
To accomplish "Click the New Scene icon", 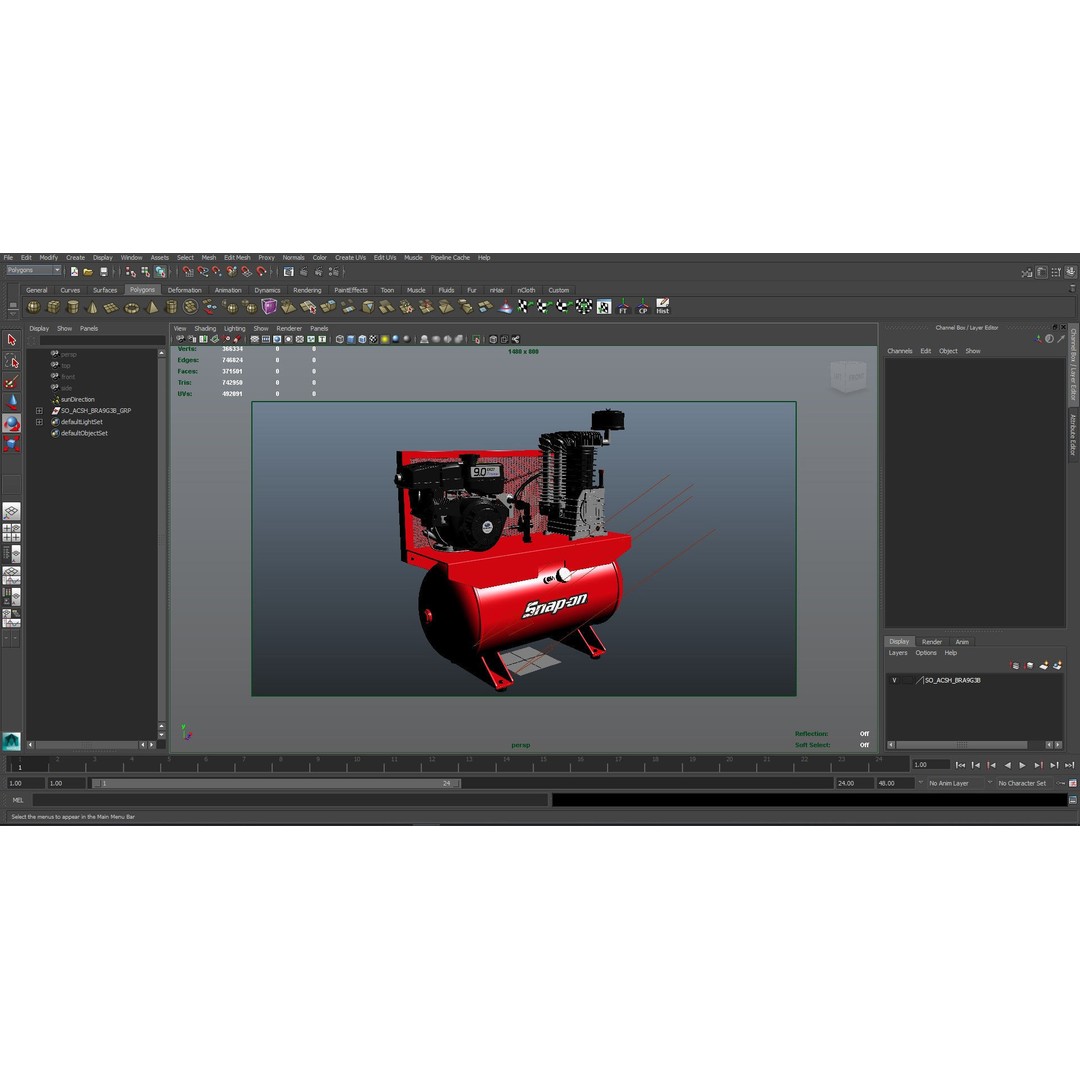I will point(74,272).
